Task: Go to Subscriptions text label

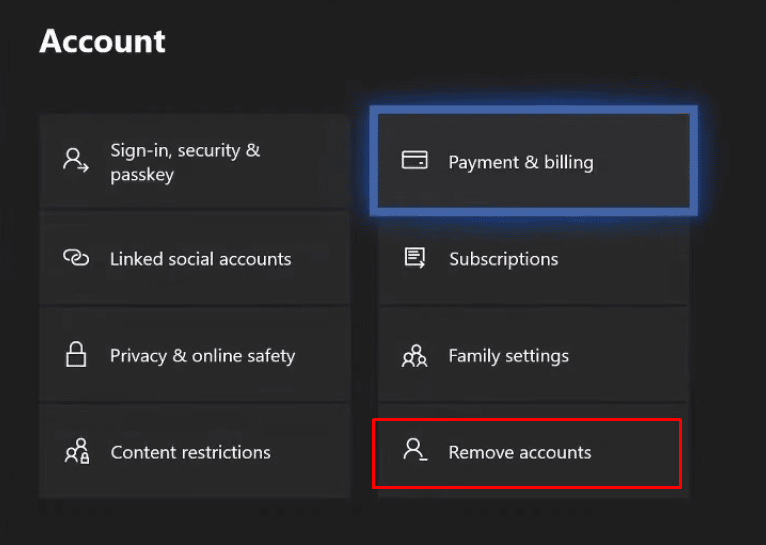Action: (503, 259)
